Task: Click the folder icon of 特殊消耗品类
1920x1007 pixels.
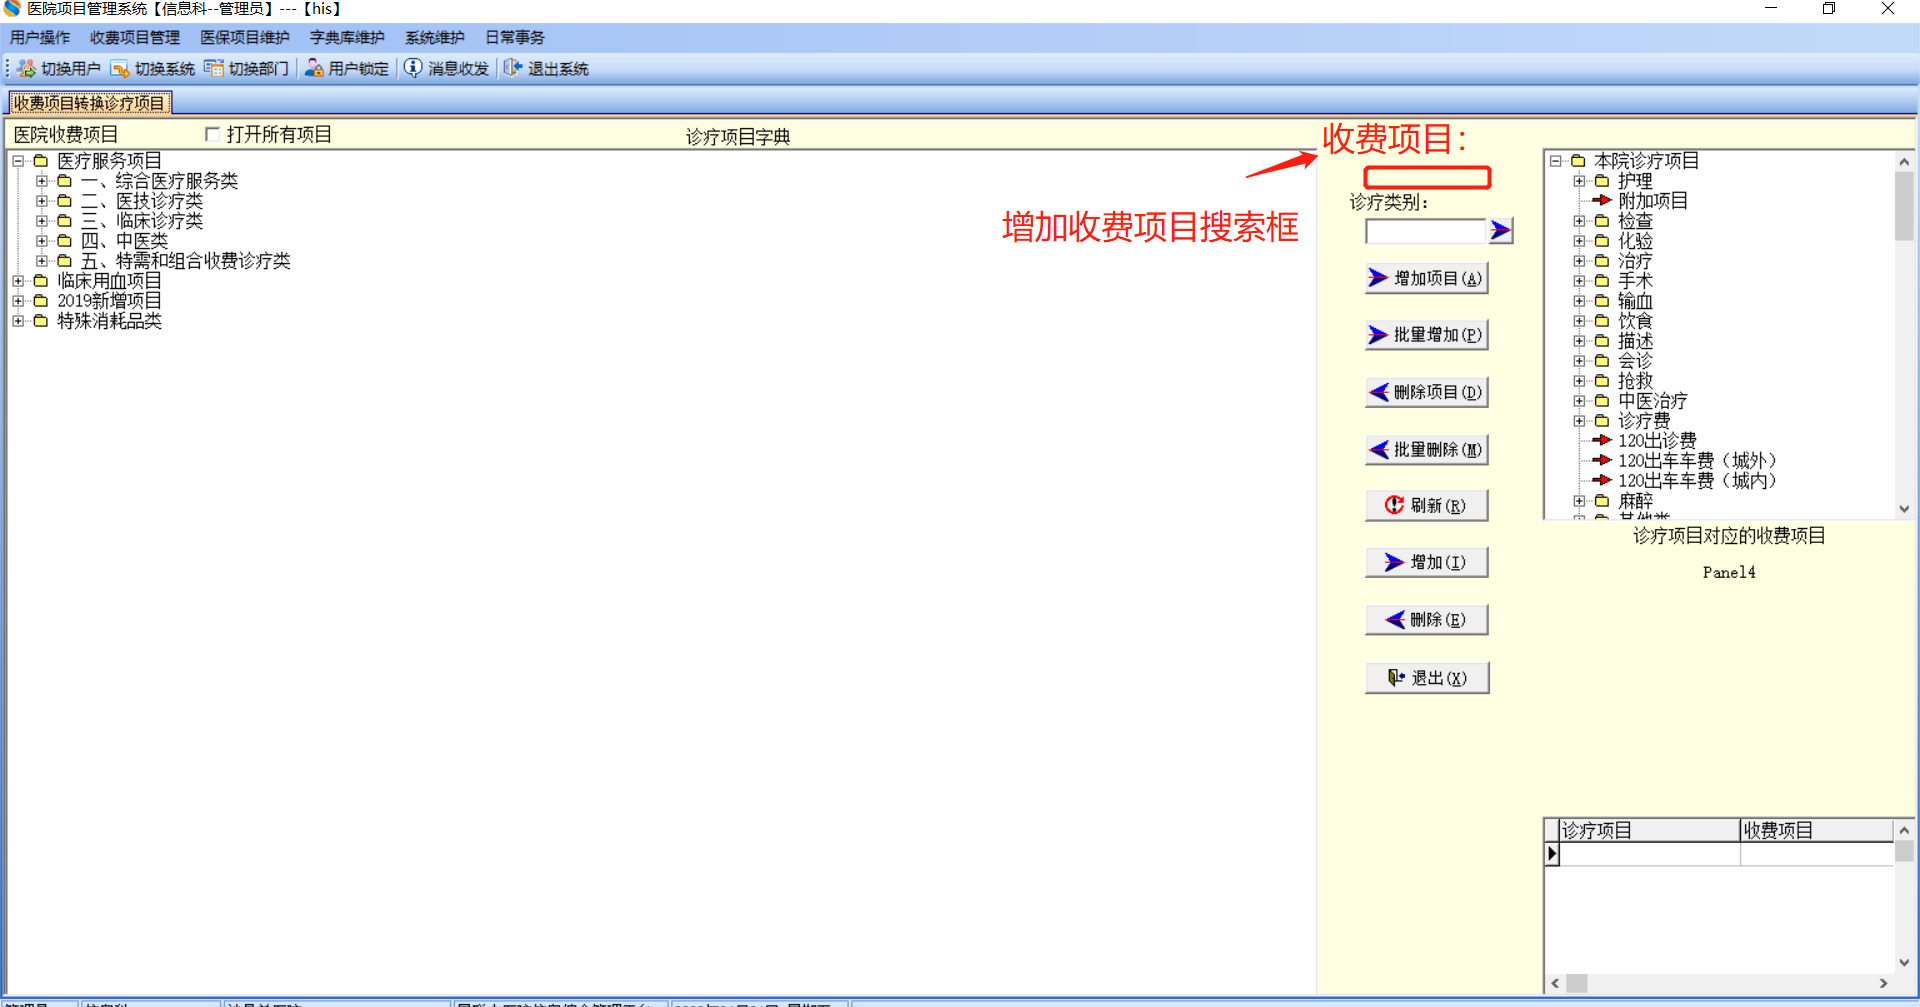Action: pyautogui.click(x=41, y=321)
